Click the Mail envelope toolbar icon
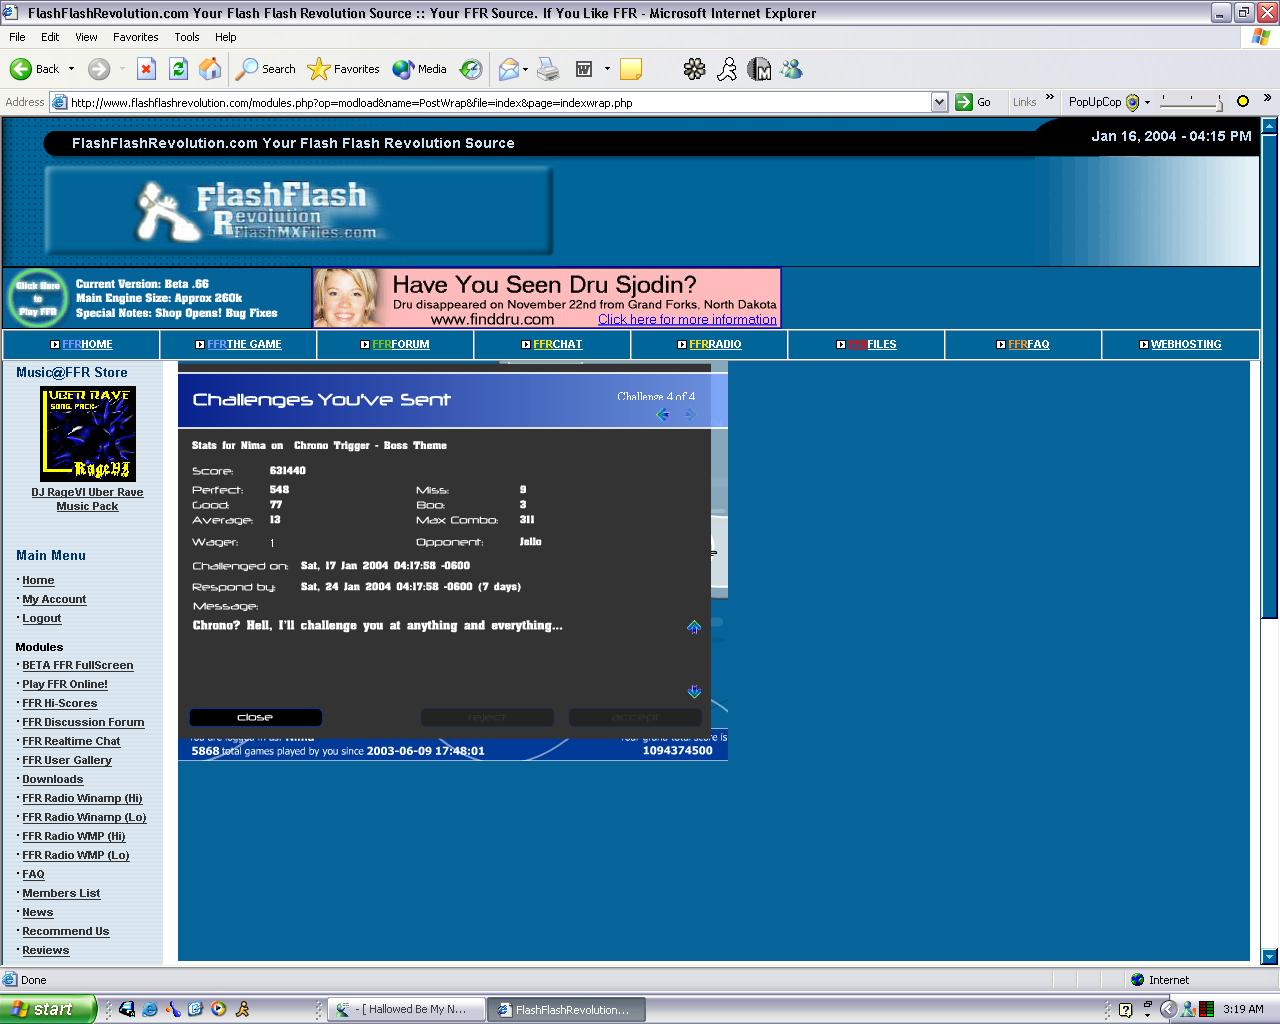The width and height of the screenshot is (1280, 1024). pos(508,69)
